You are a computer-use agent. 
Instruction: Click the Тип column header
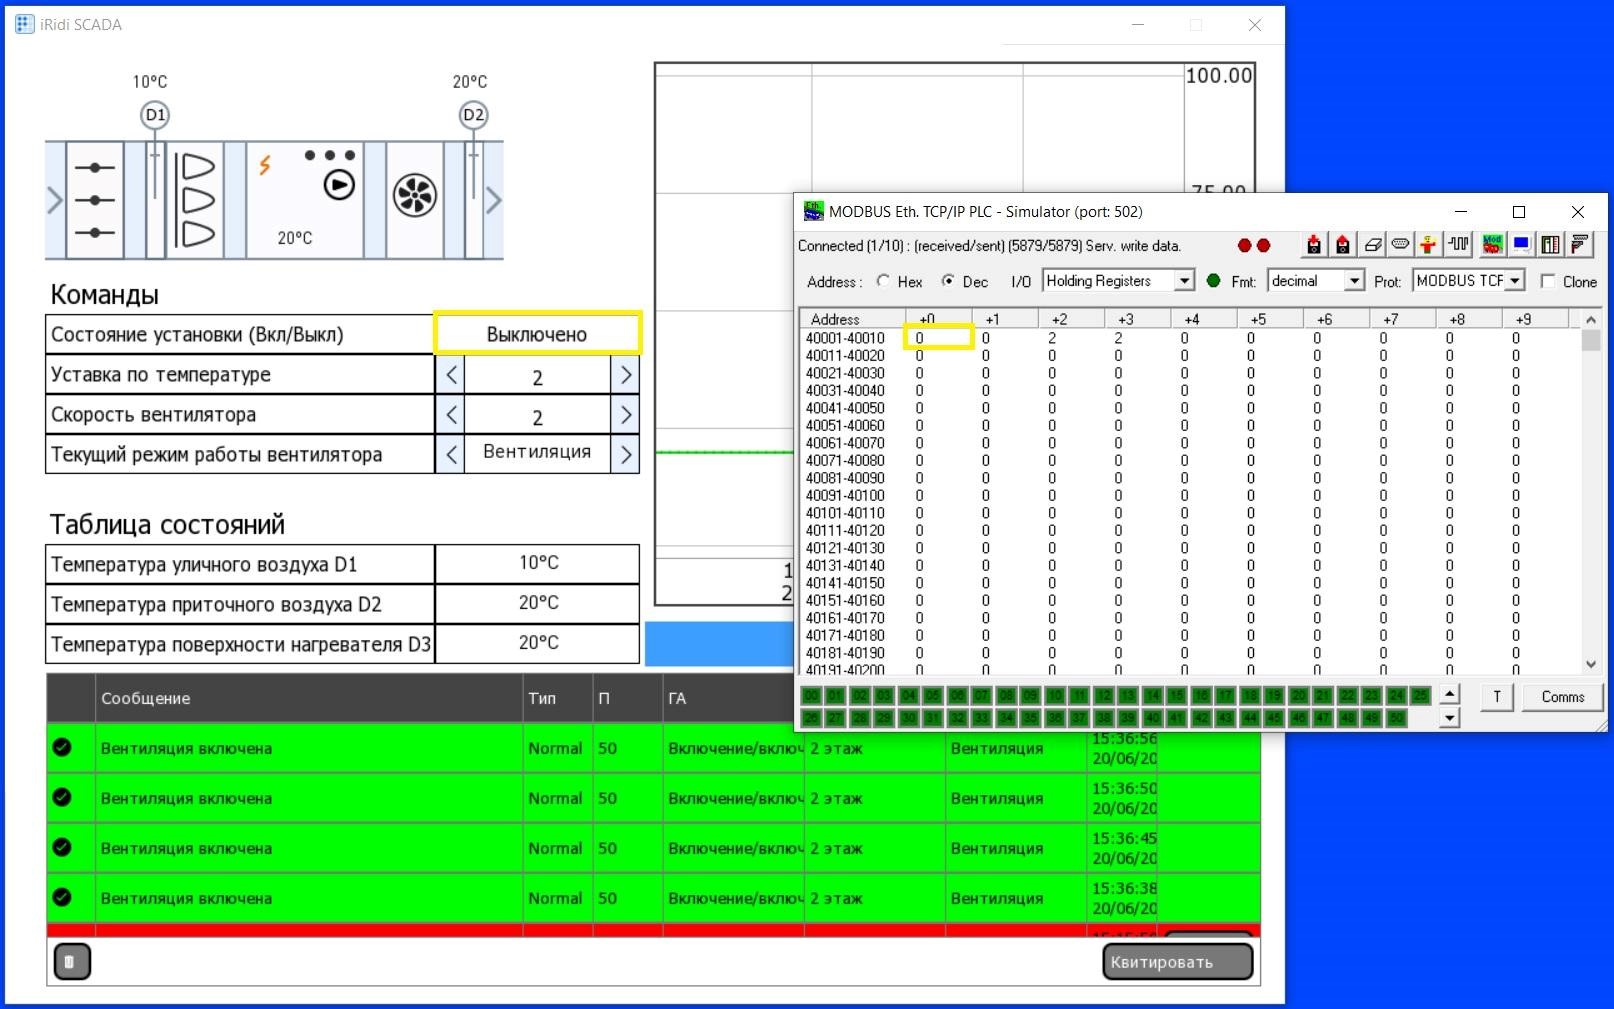click(x=542, y=698)
